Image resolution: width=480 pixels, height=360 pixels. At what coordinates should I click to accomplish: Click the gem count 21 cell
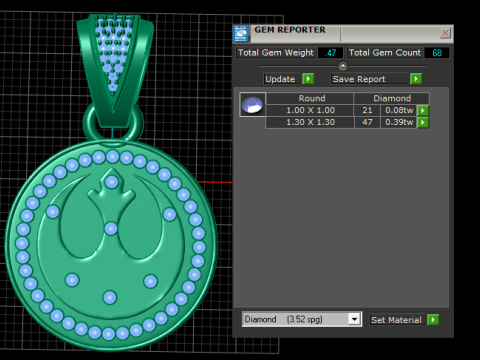[x=367, y=110]
